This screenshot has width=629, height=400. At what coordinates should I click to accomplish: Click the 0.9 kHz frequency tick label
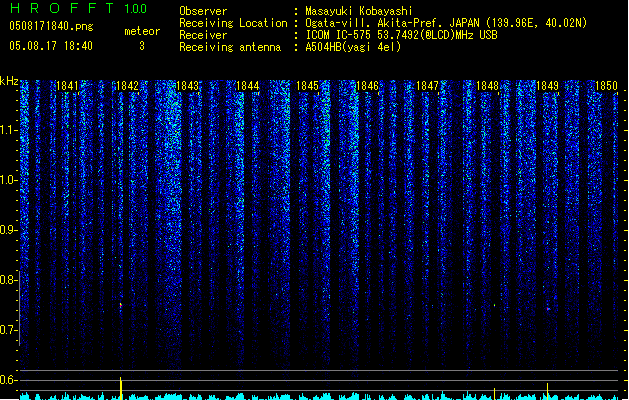[x=8, y=230]
